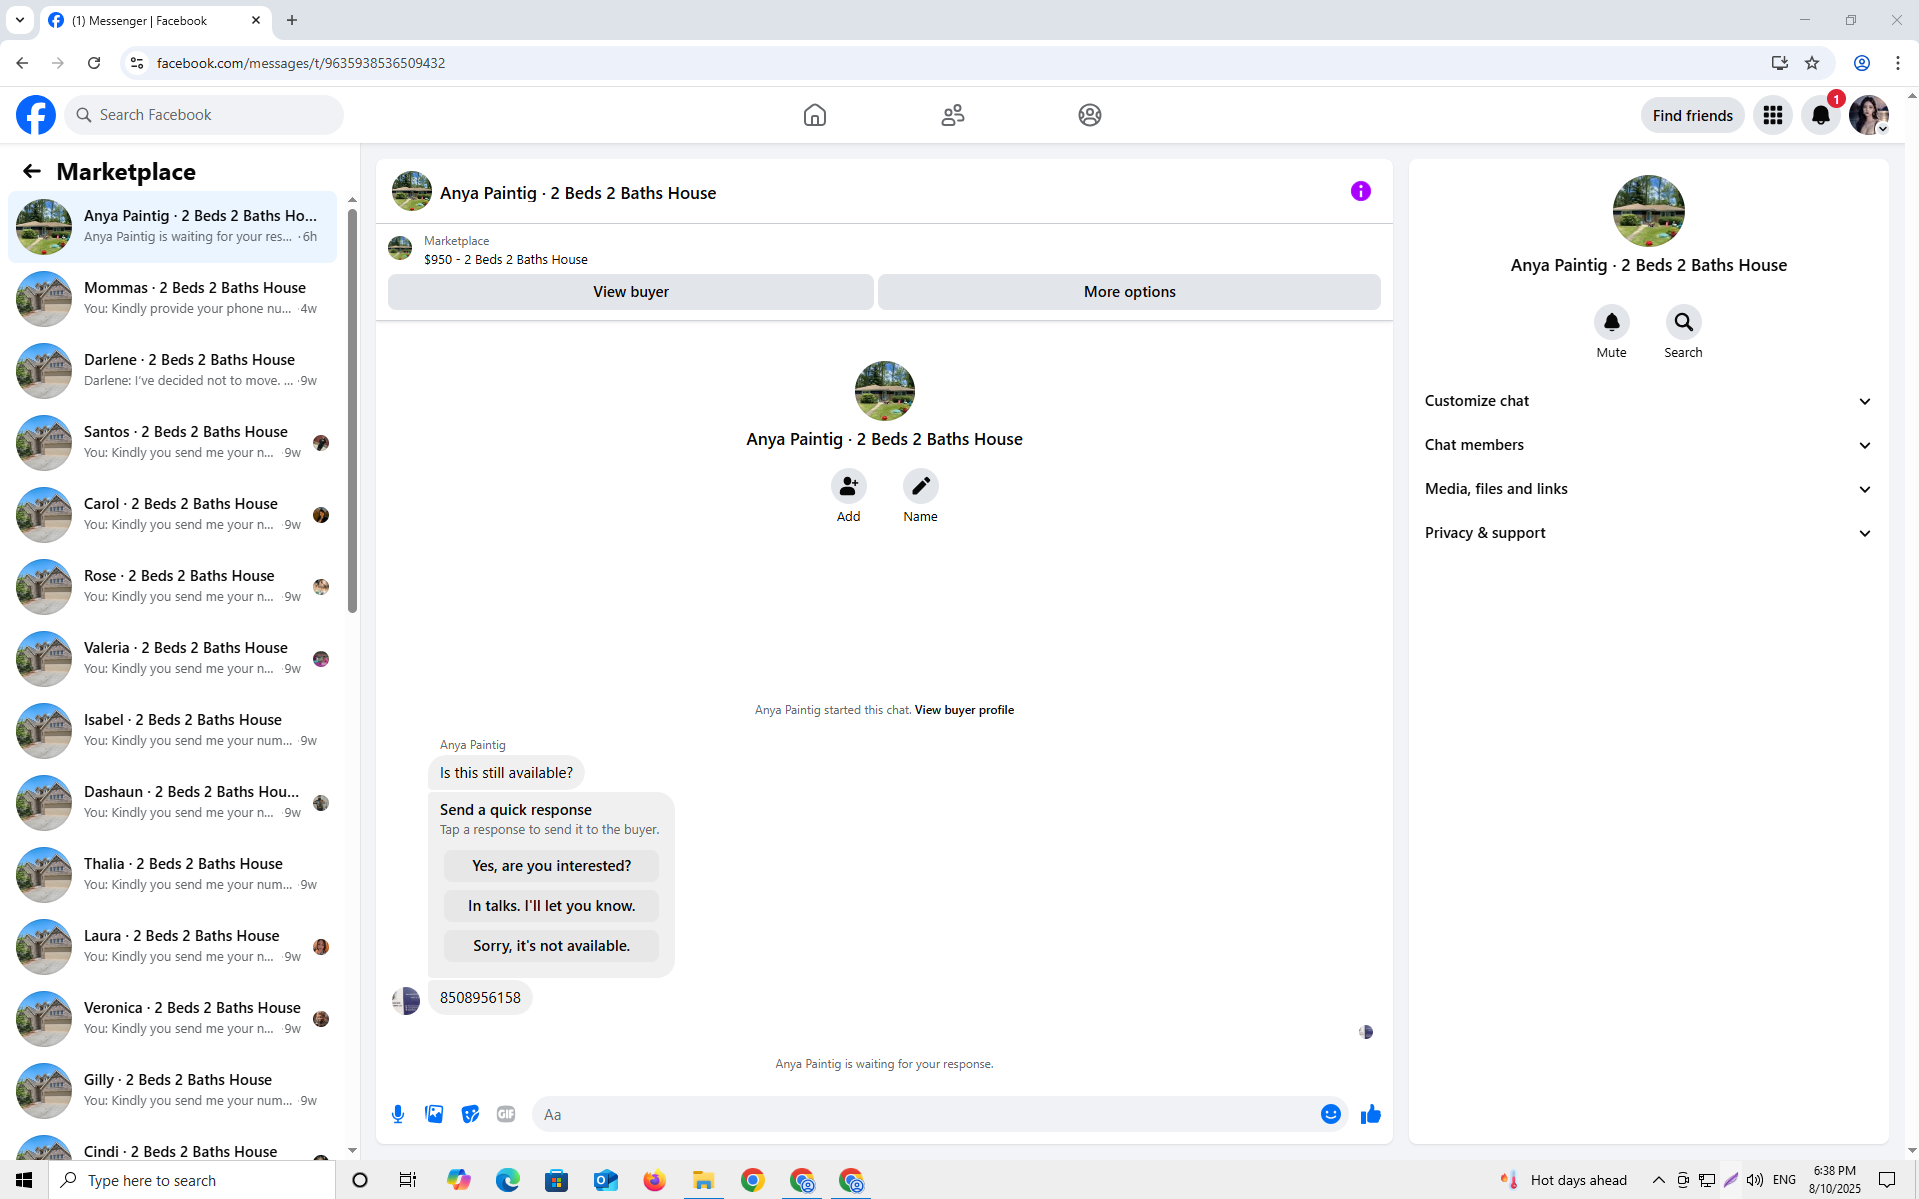
Task: Open the Facebook apps menu grid icon
Action: 1773,115
